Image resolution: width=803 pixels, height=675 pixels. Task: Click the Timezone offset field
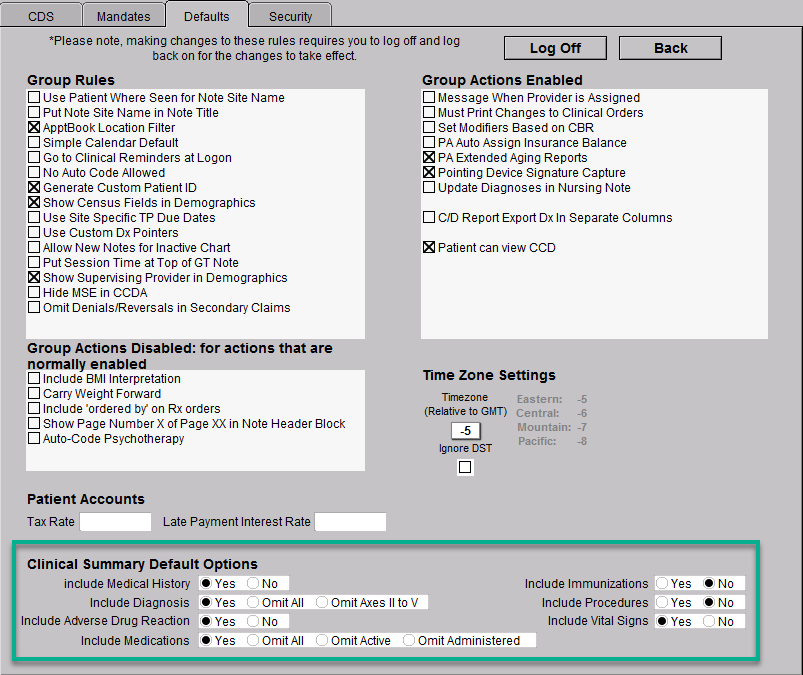(x=465, y=431)
